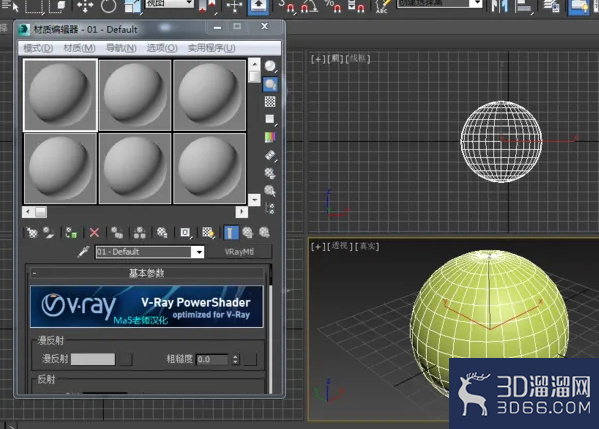Open the 导航(N) menu
Viewport: 599px width, 429px height.
tap(121, 48)
